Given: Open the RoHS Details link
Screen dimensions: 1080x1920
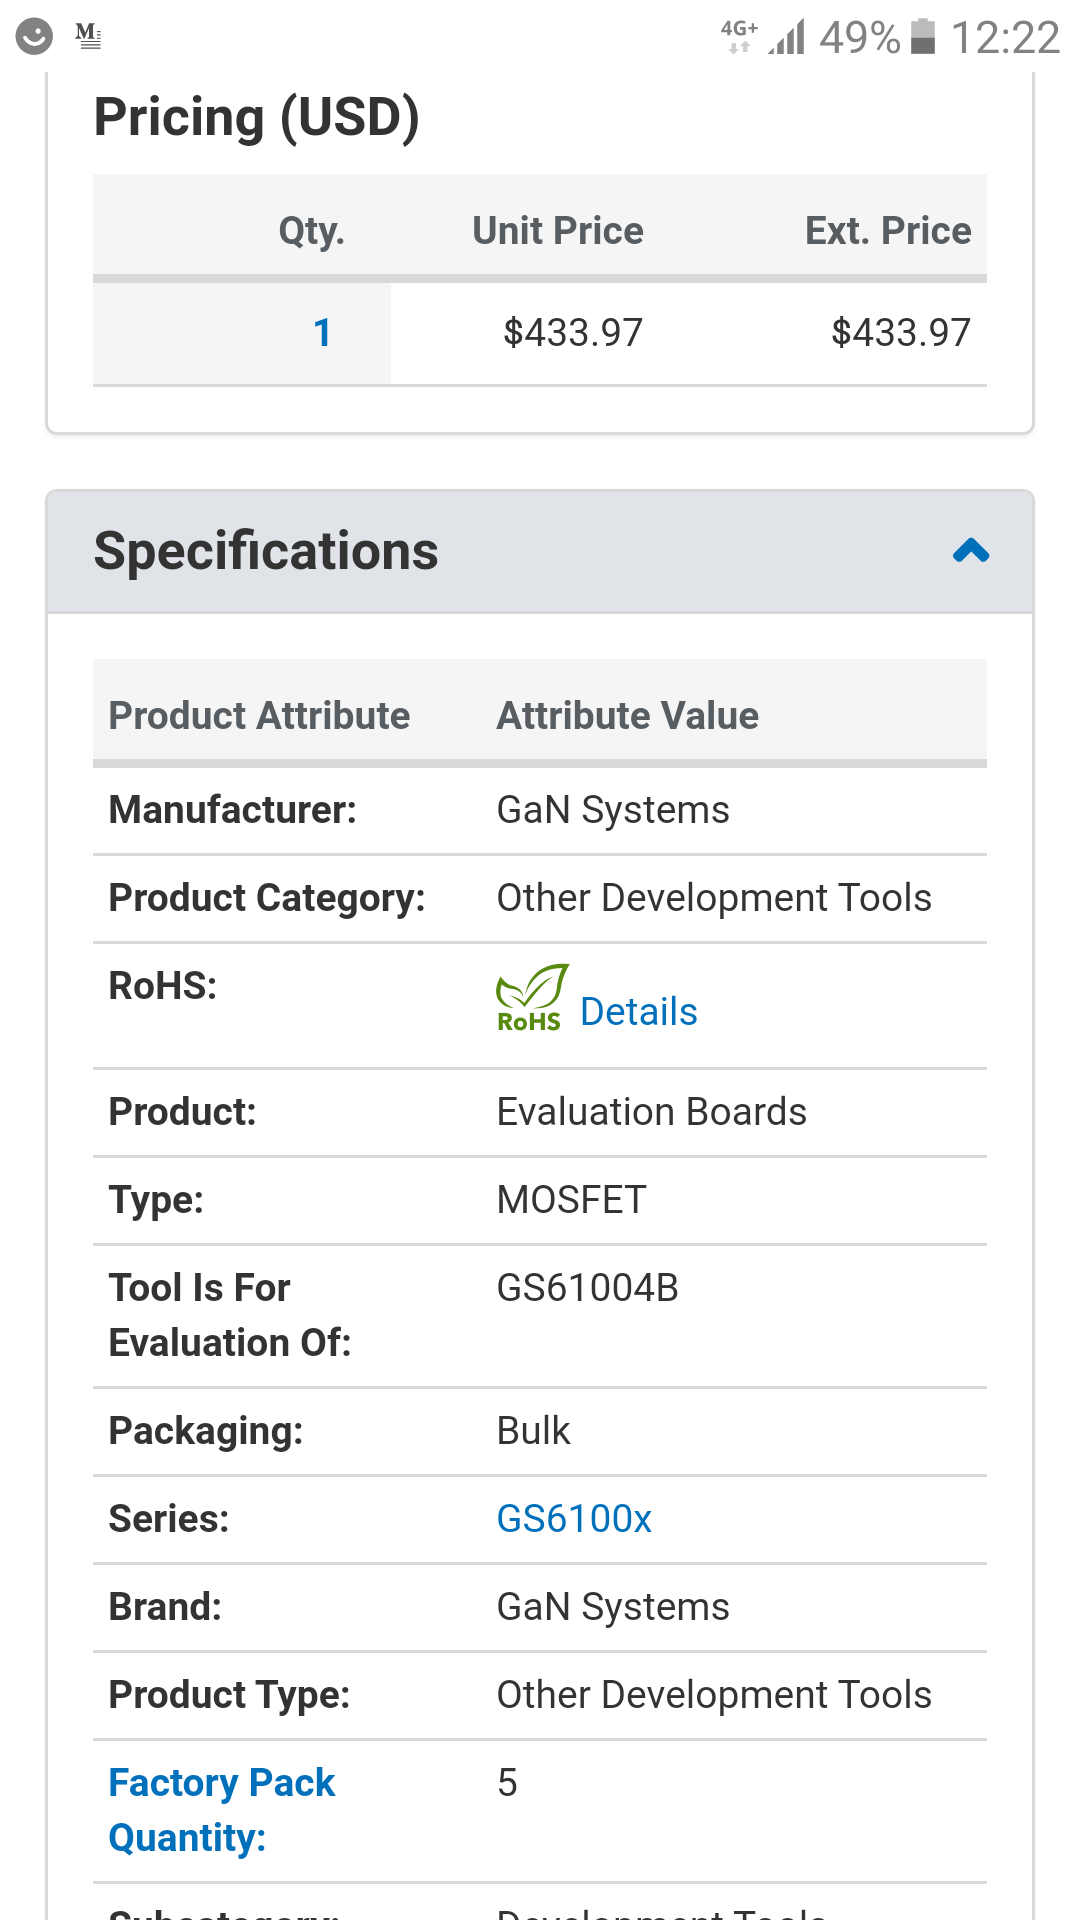Looking at the screenshot, I should (638, 1012).
